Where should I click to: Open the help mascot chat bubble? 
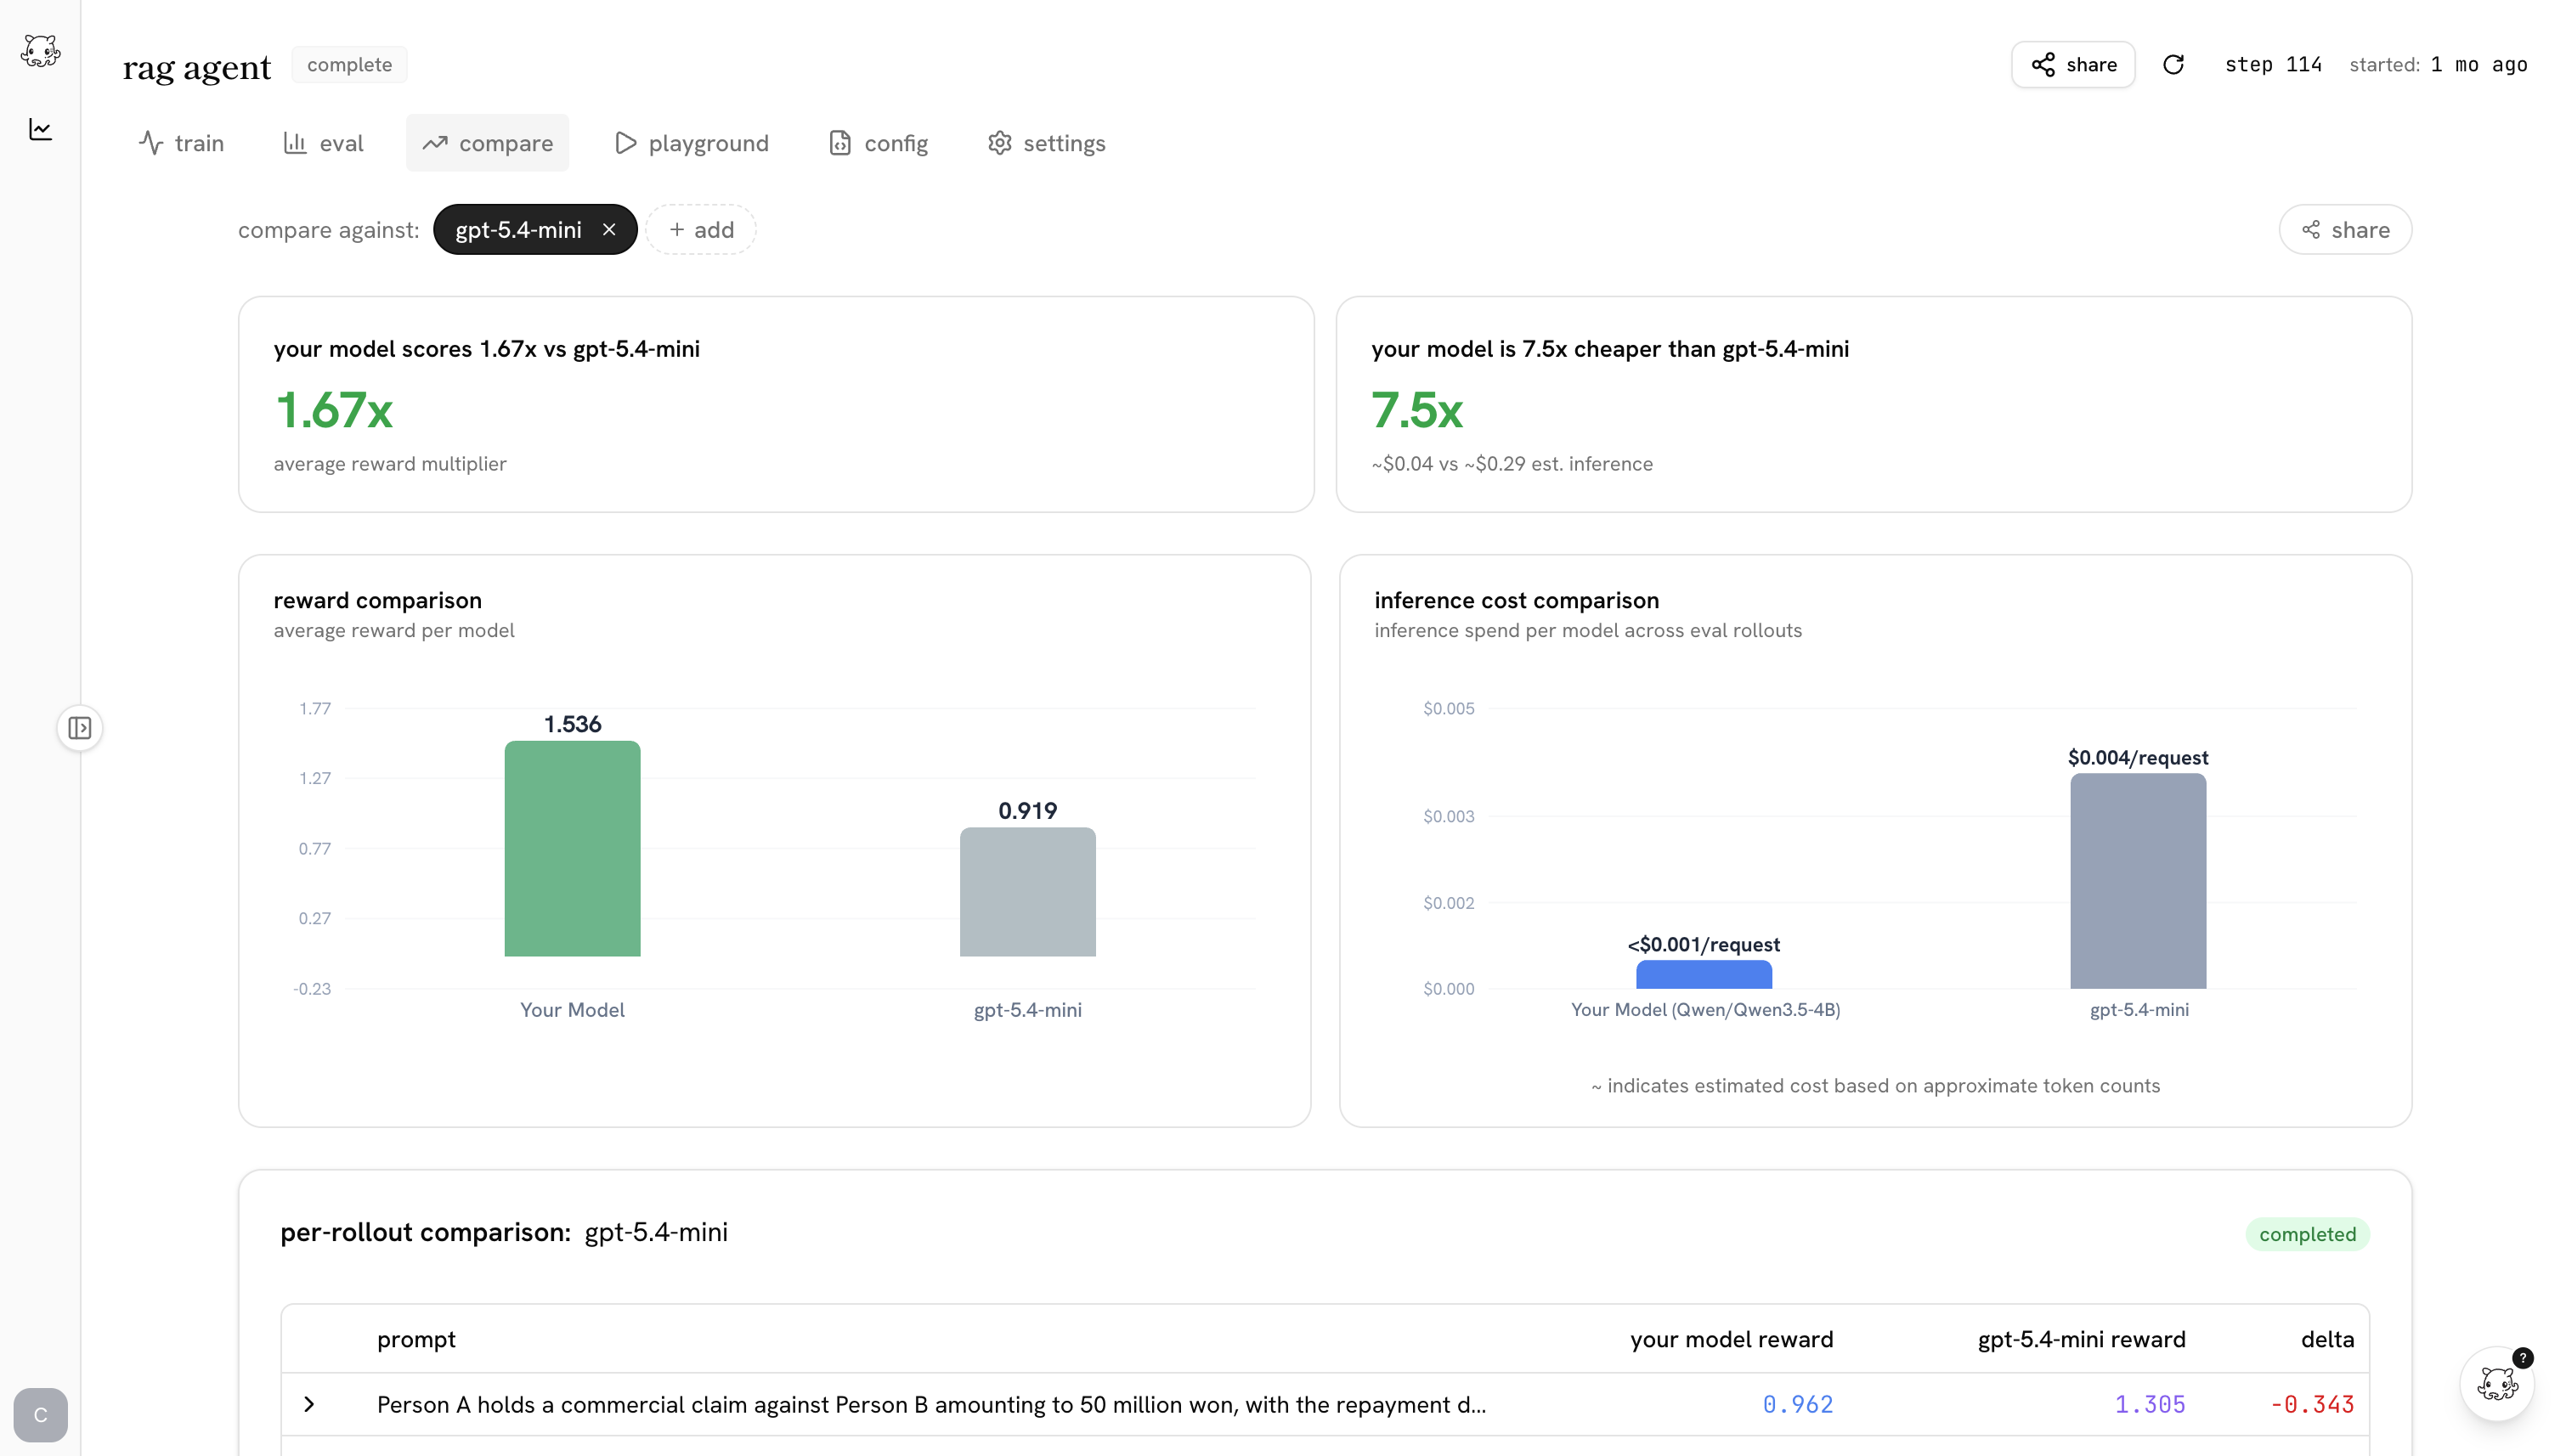2497,1384
